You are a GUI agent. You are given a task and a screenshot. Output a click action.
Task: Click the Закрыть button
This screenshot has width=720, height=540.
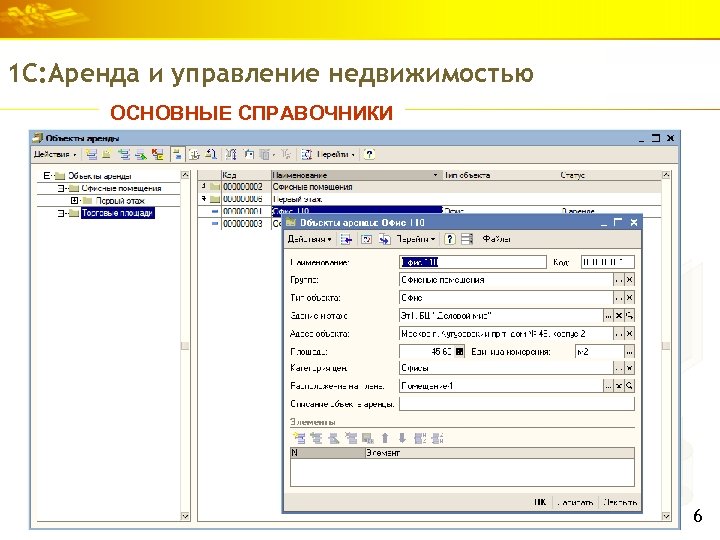point(619,502)
